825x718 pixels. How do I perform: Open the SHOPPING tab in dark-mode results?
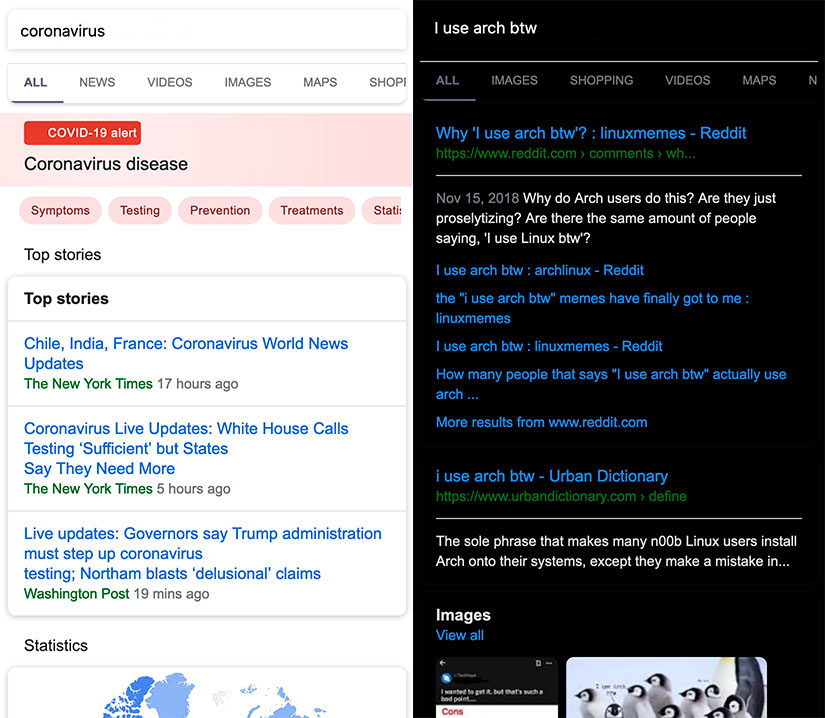click(x=601, y=80)
